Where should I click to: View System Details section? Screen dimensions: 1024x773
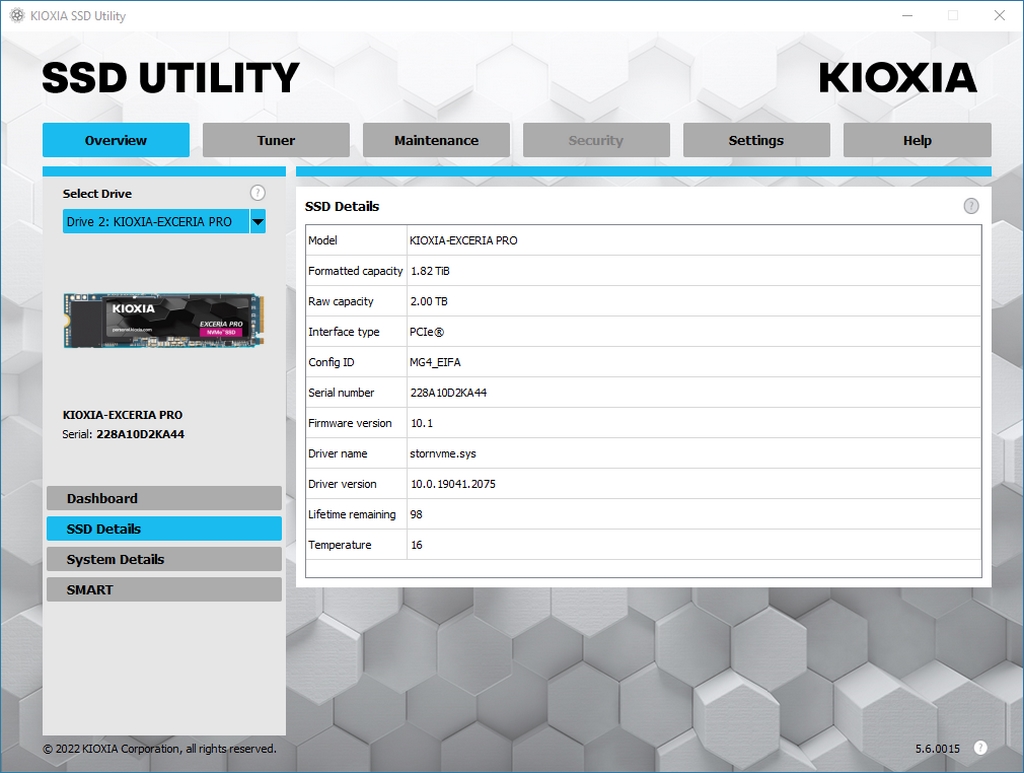[164, 559]
